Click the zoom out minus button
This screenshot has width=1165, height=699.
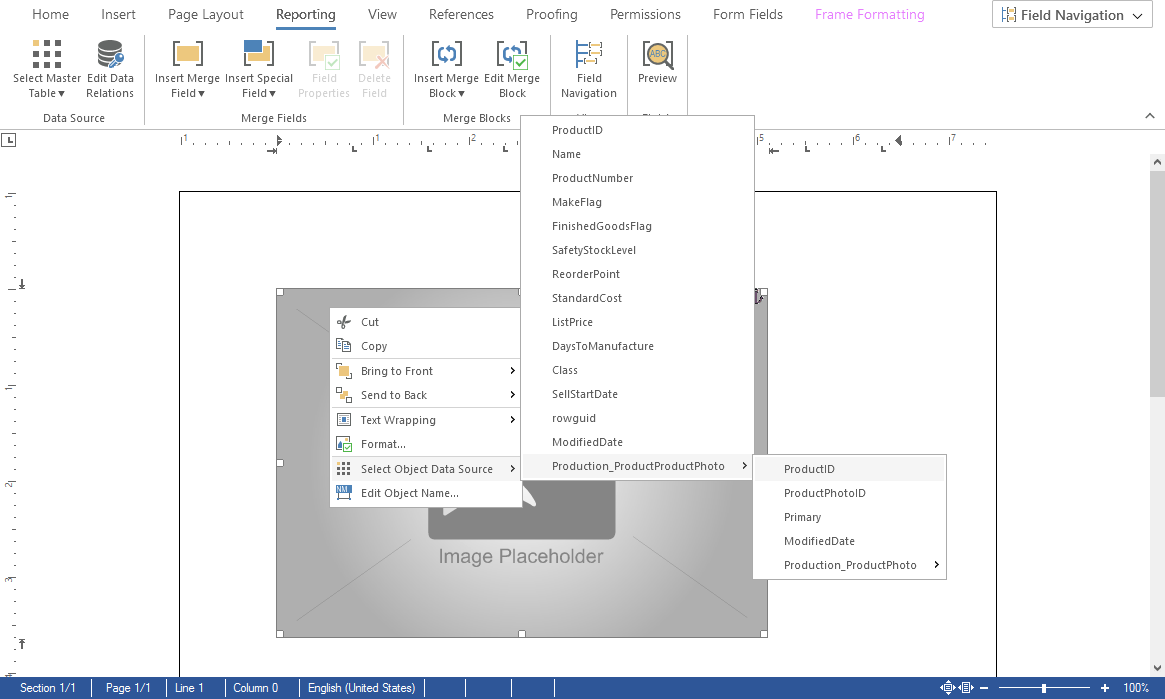[x=984, y=688]
